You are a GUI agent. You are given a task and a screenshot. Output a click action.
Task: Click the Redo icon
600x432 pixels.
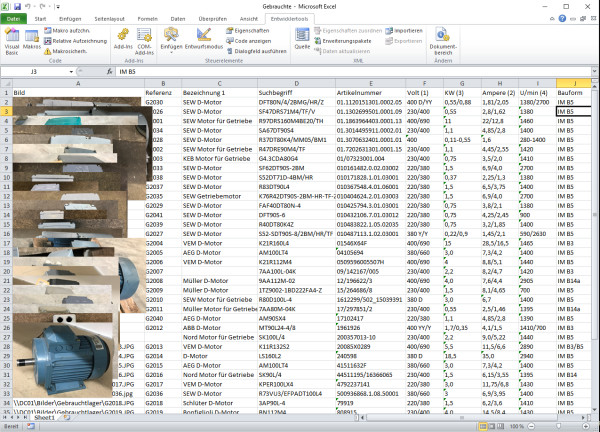click(x=42, y=7)
